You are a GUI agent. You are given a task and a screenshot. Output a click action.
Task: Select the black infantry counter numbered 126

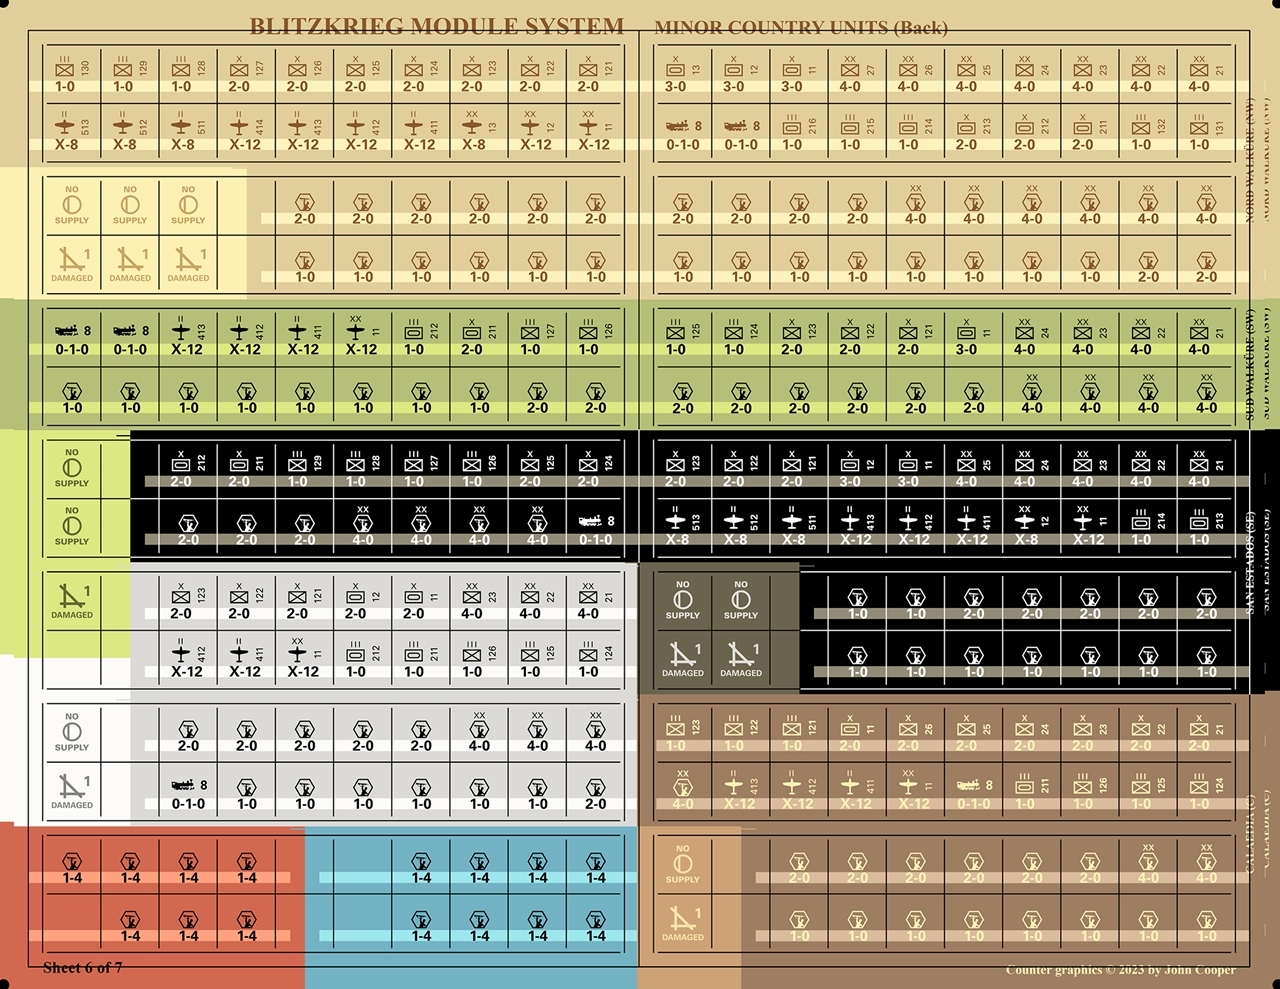pos(479,471)
